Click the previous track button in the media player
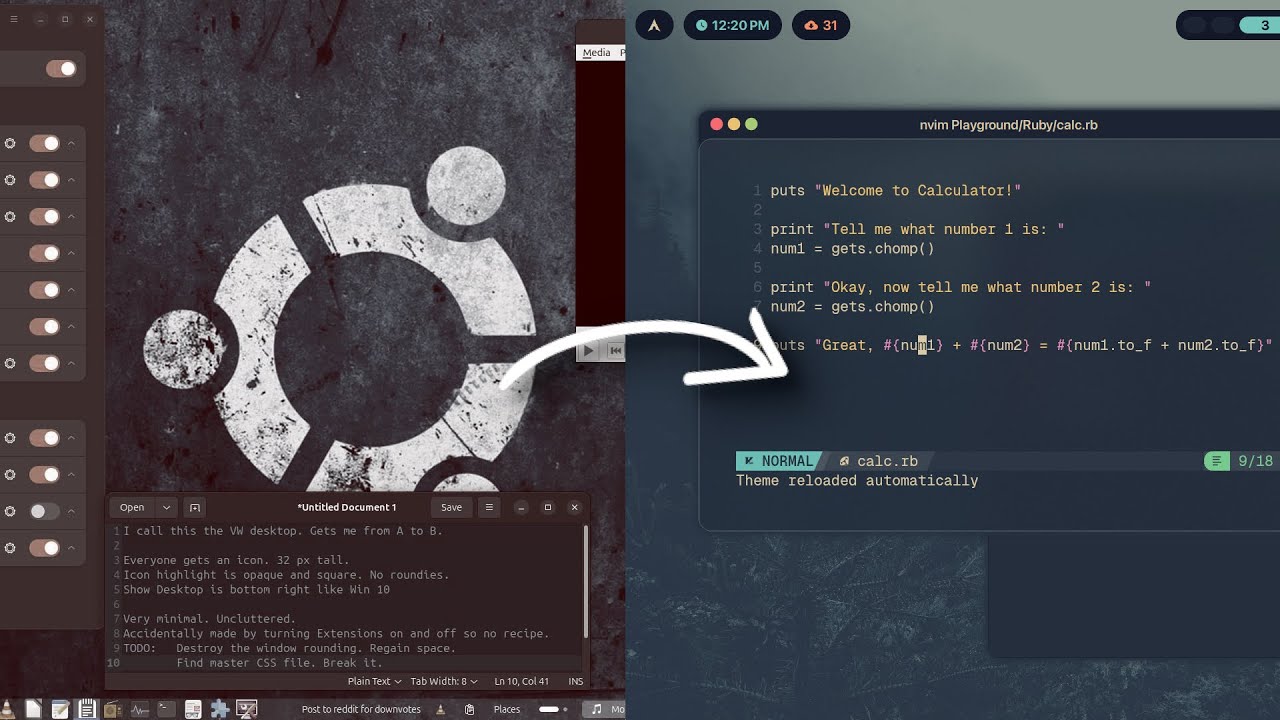 tap(615, 350)
